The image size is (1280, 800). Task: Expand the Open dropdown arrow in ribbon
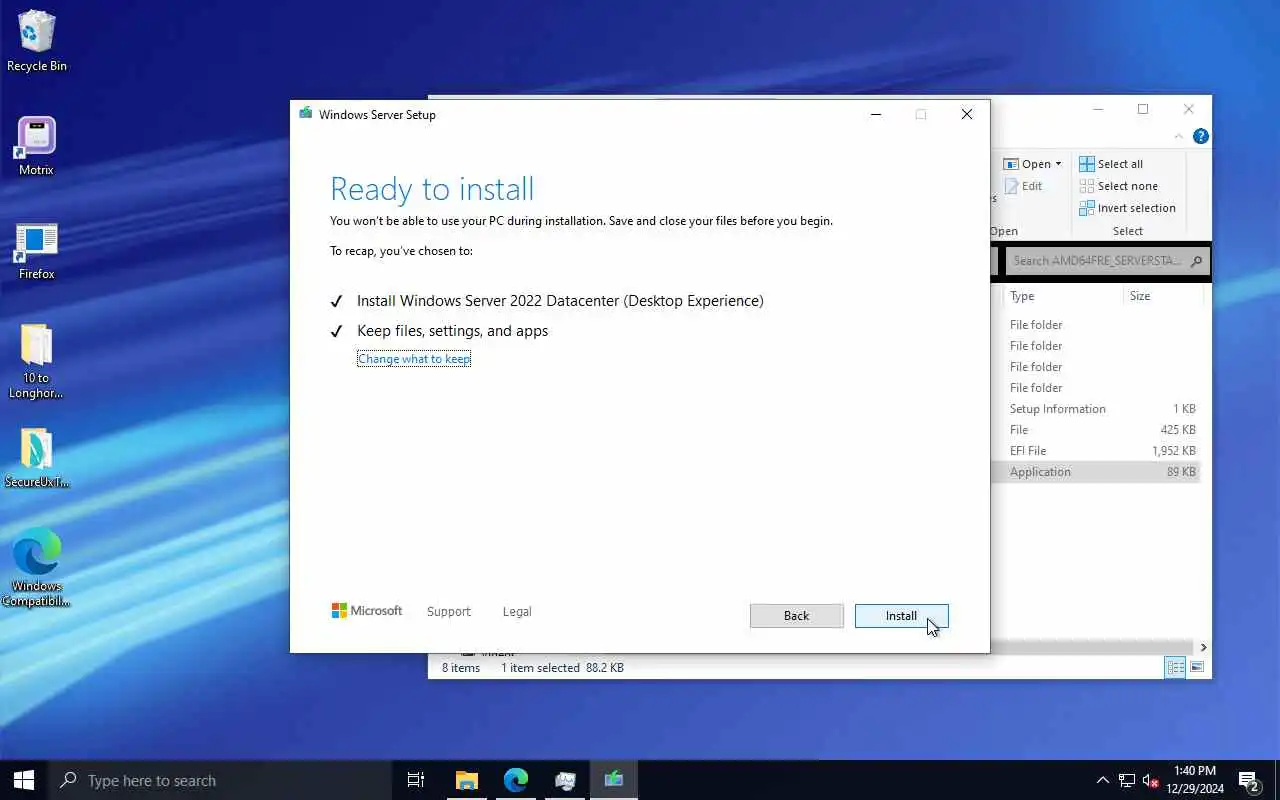pos(1058,164)
